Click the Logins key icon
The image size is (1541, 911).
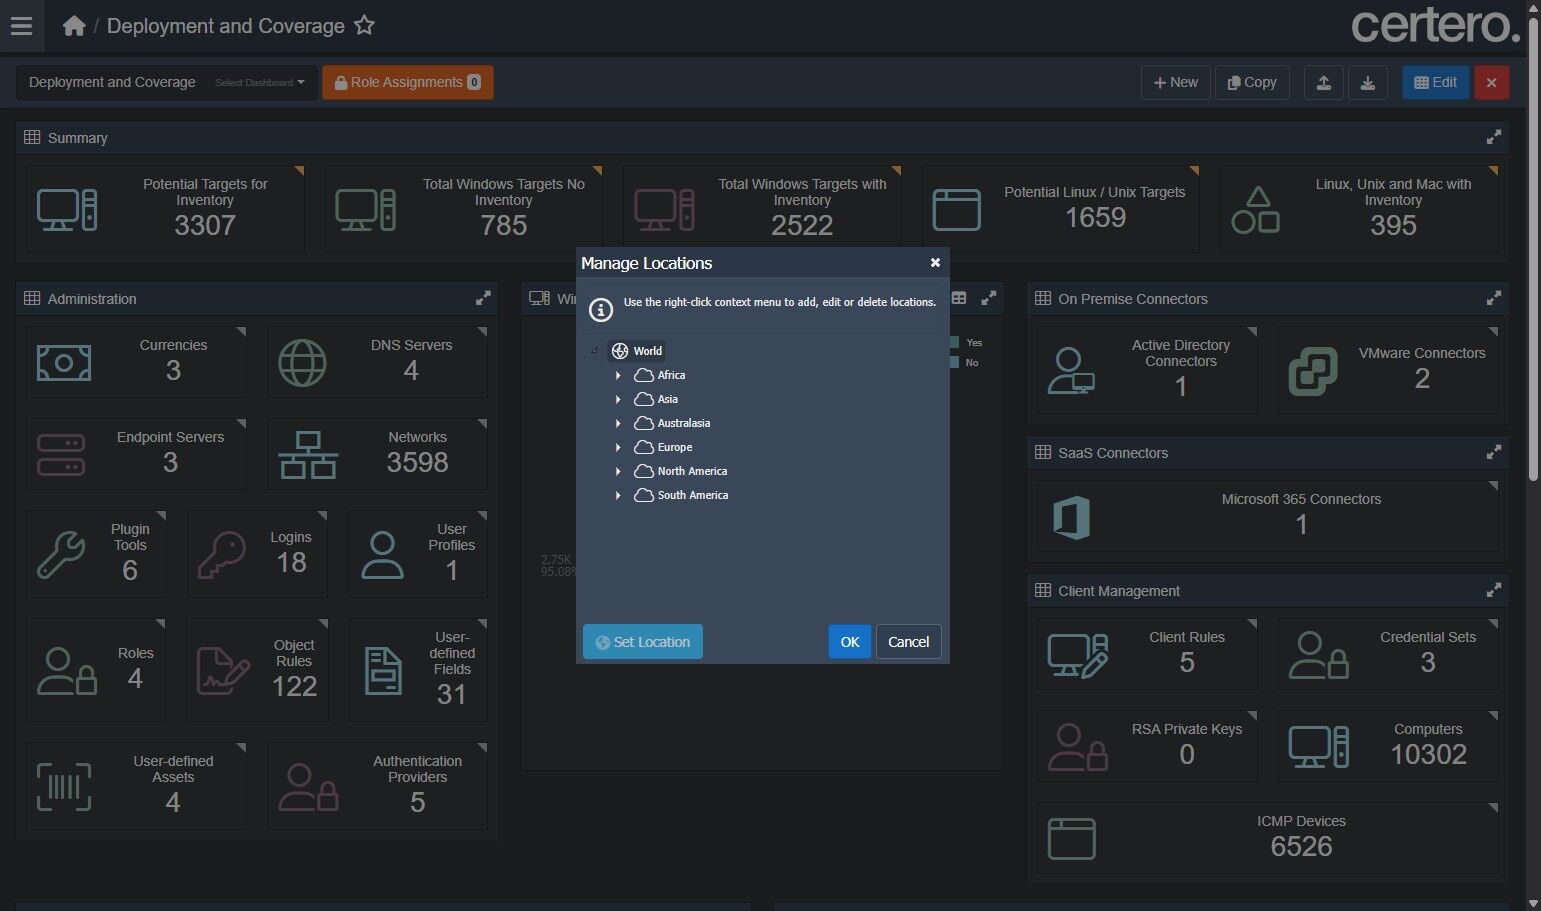point(222,555)
